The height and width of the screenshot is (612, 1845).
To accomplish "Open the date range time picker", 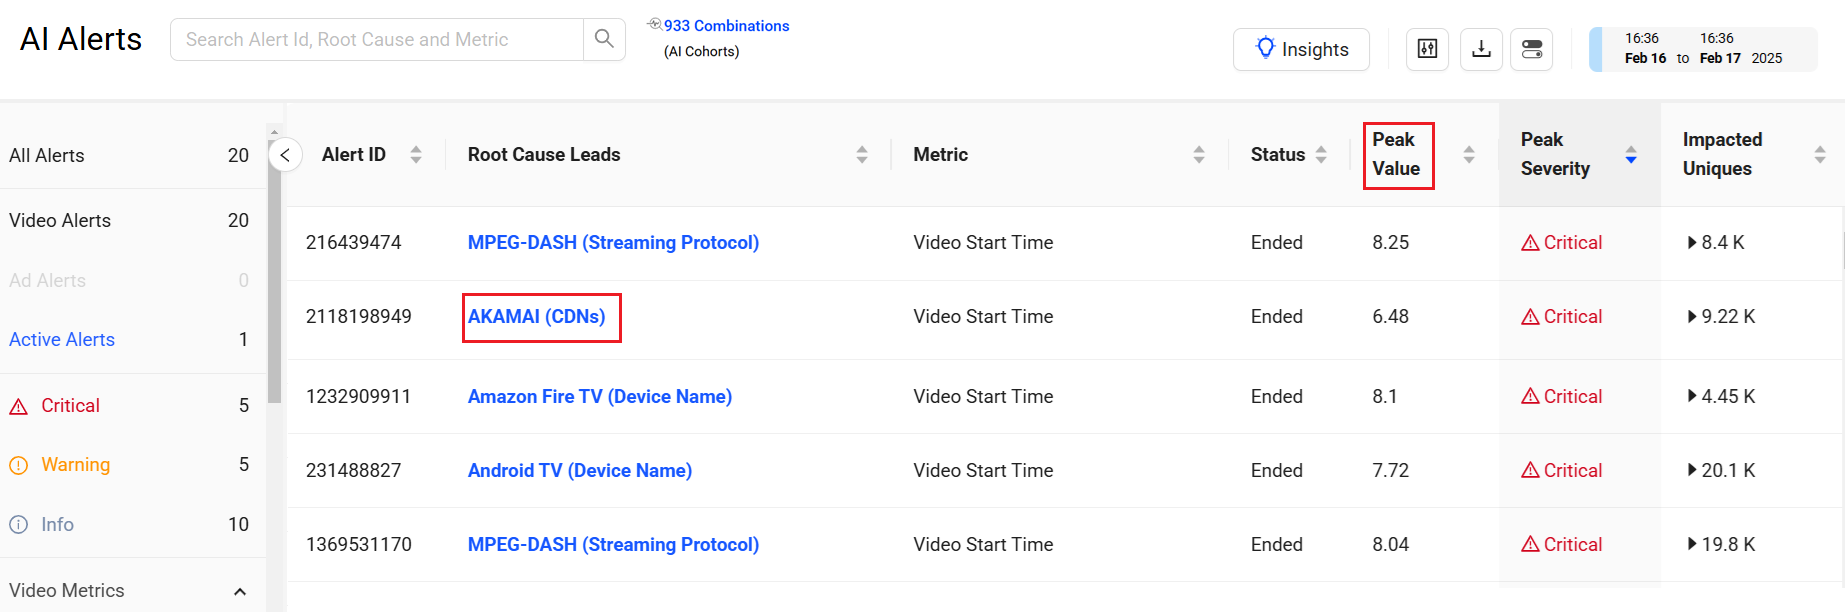I will pos(1703,49).
